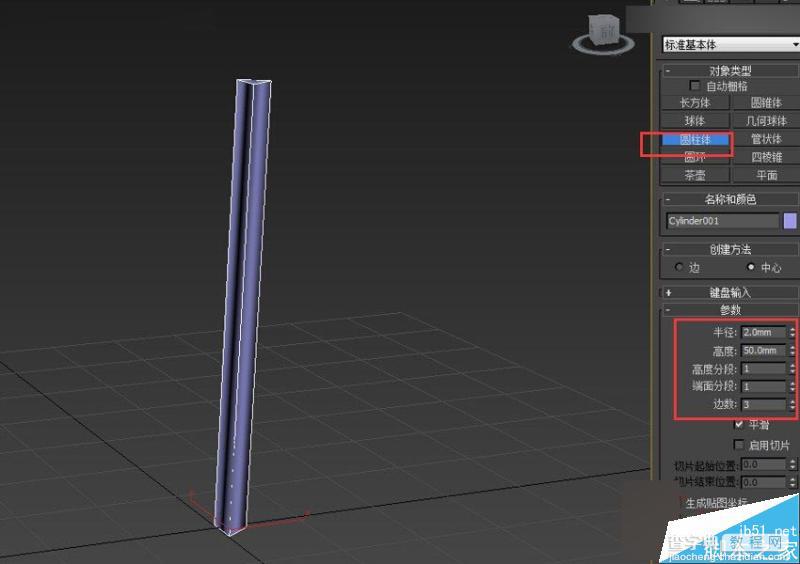Screen dimensions: 800x564
Task: Select the 边 (Edge) creation method
Action: pyautogui.click(x=679, y=267)
